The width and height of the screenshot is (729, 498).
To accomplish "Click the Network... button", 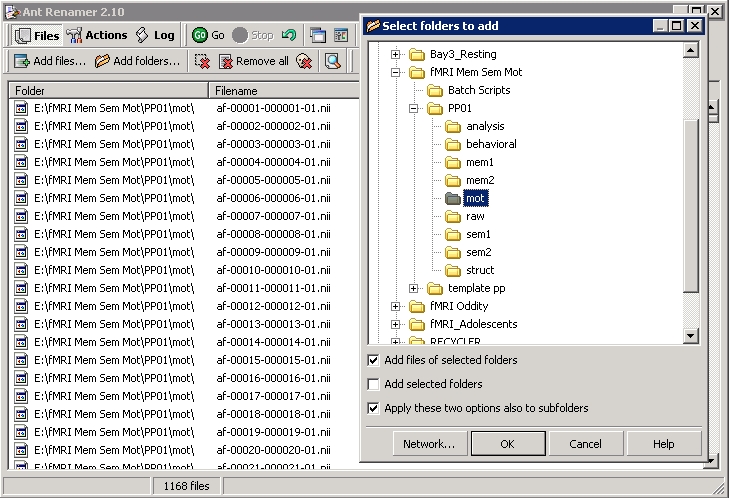I will [429, 444].
